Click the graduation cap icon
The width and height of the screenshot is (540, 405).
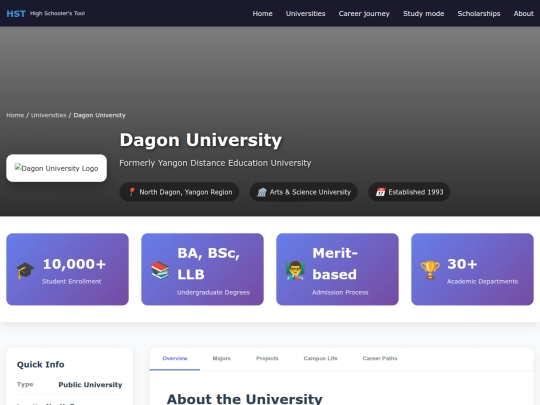point(25,270)
